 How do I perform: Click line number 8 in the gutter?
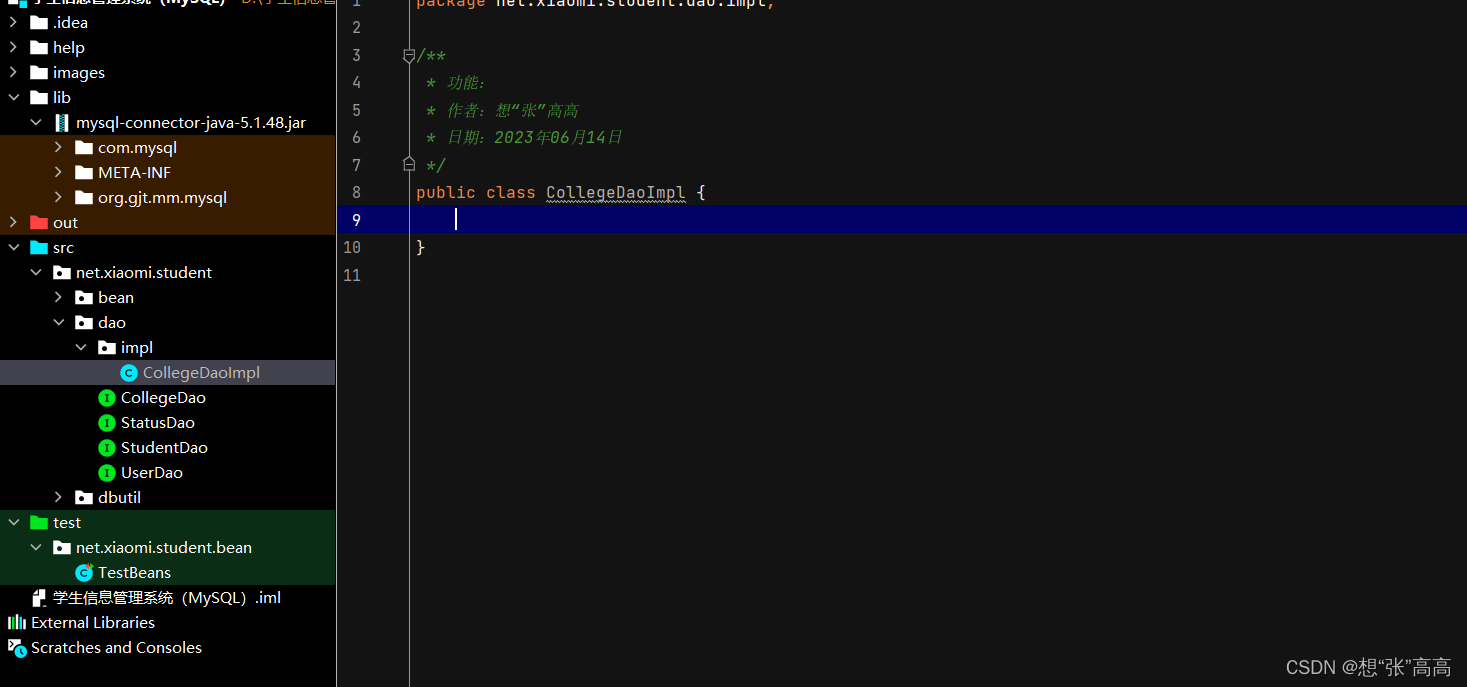click(356, 192)
